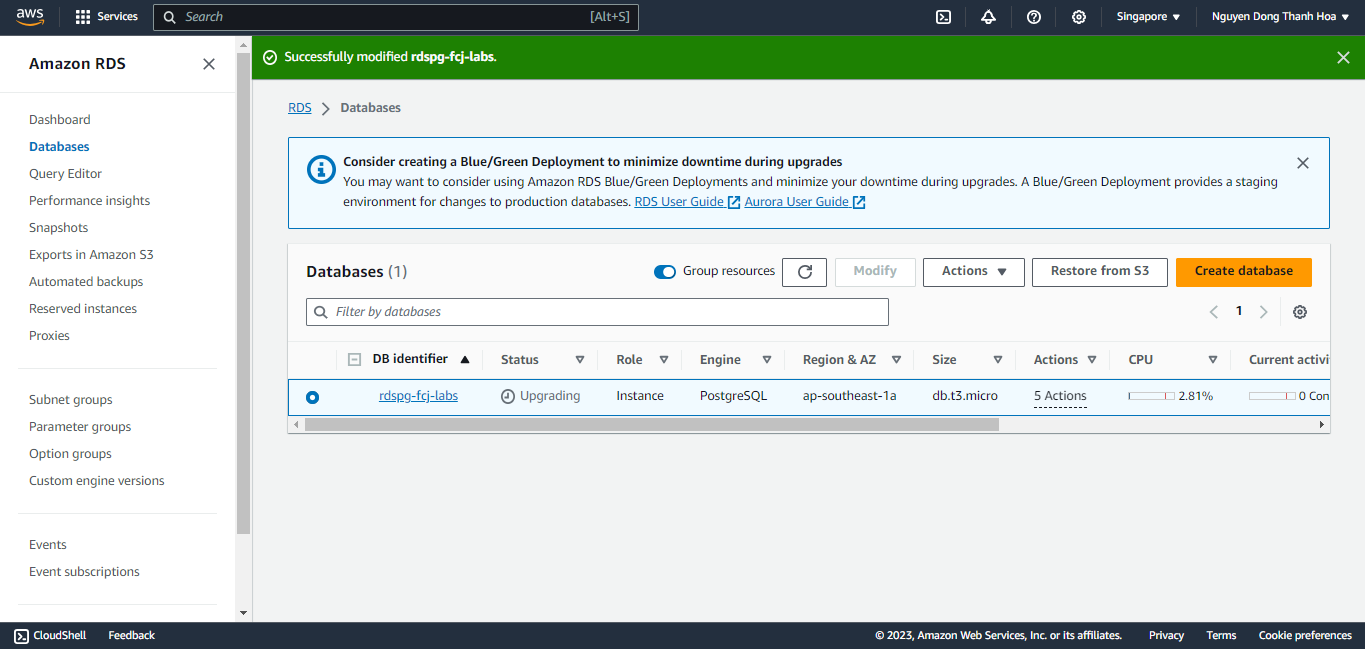The image size is (1365, 649).
Task: Open the Nguyen Dong Thanh Hoa account menu
Action: [x=1279, y=17]
